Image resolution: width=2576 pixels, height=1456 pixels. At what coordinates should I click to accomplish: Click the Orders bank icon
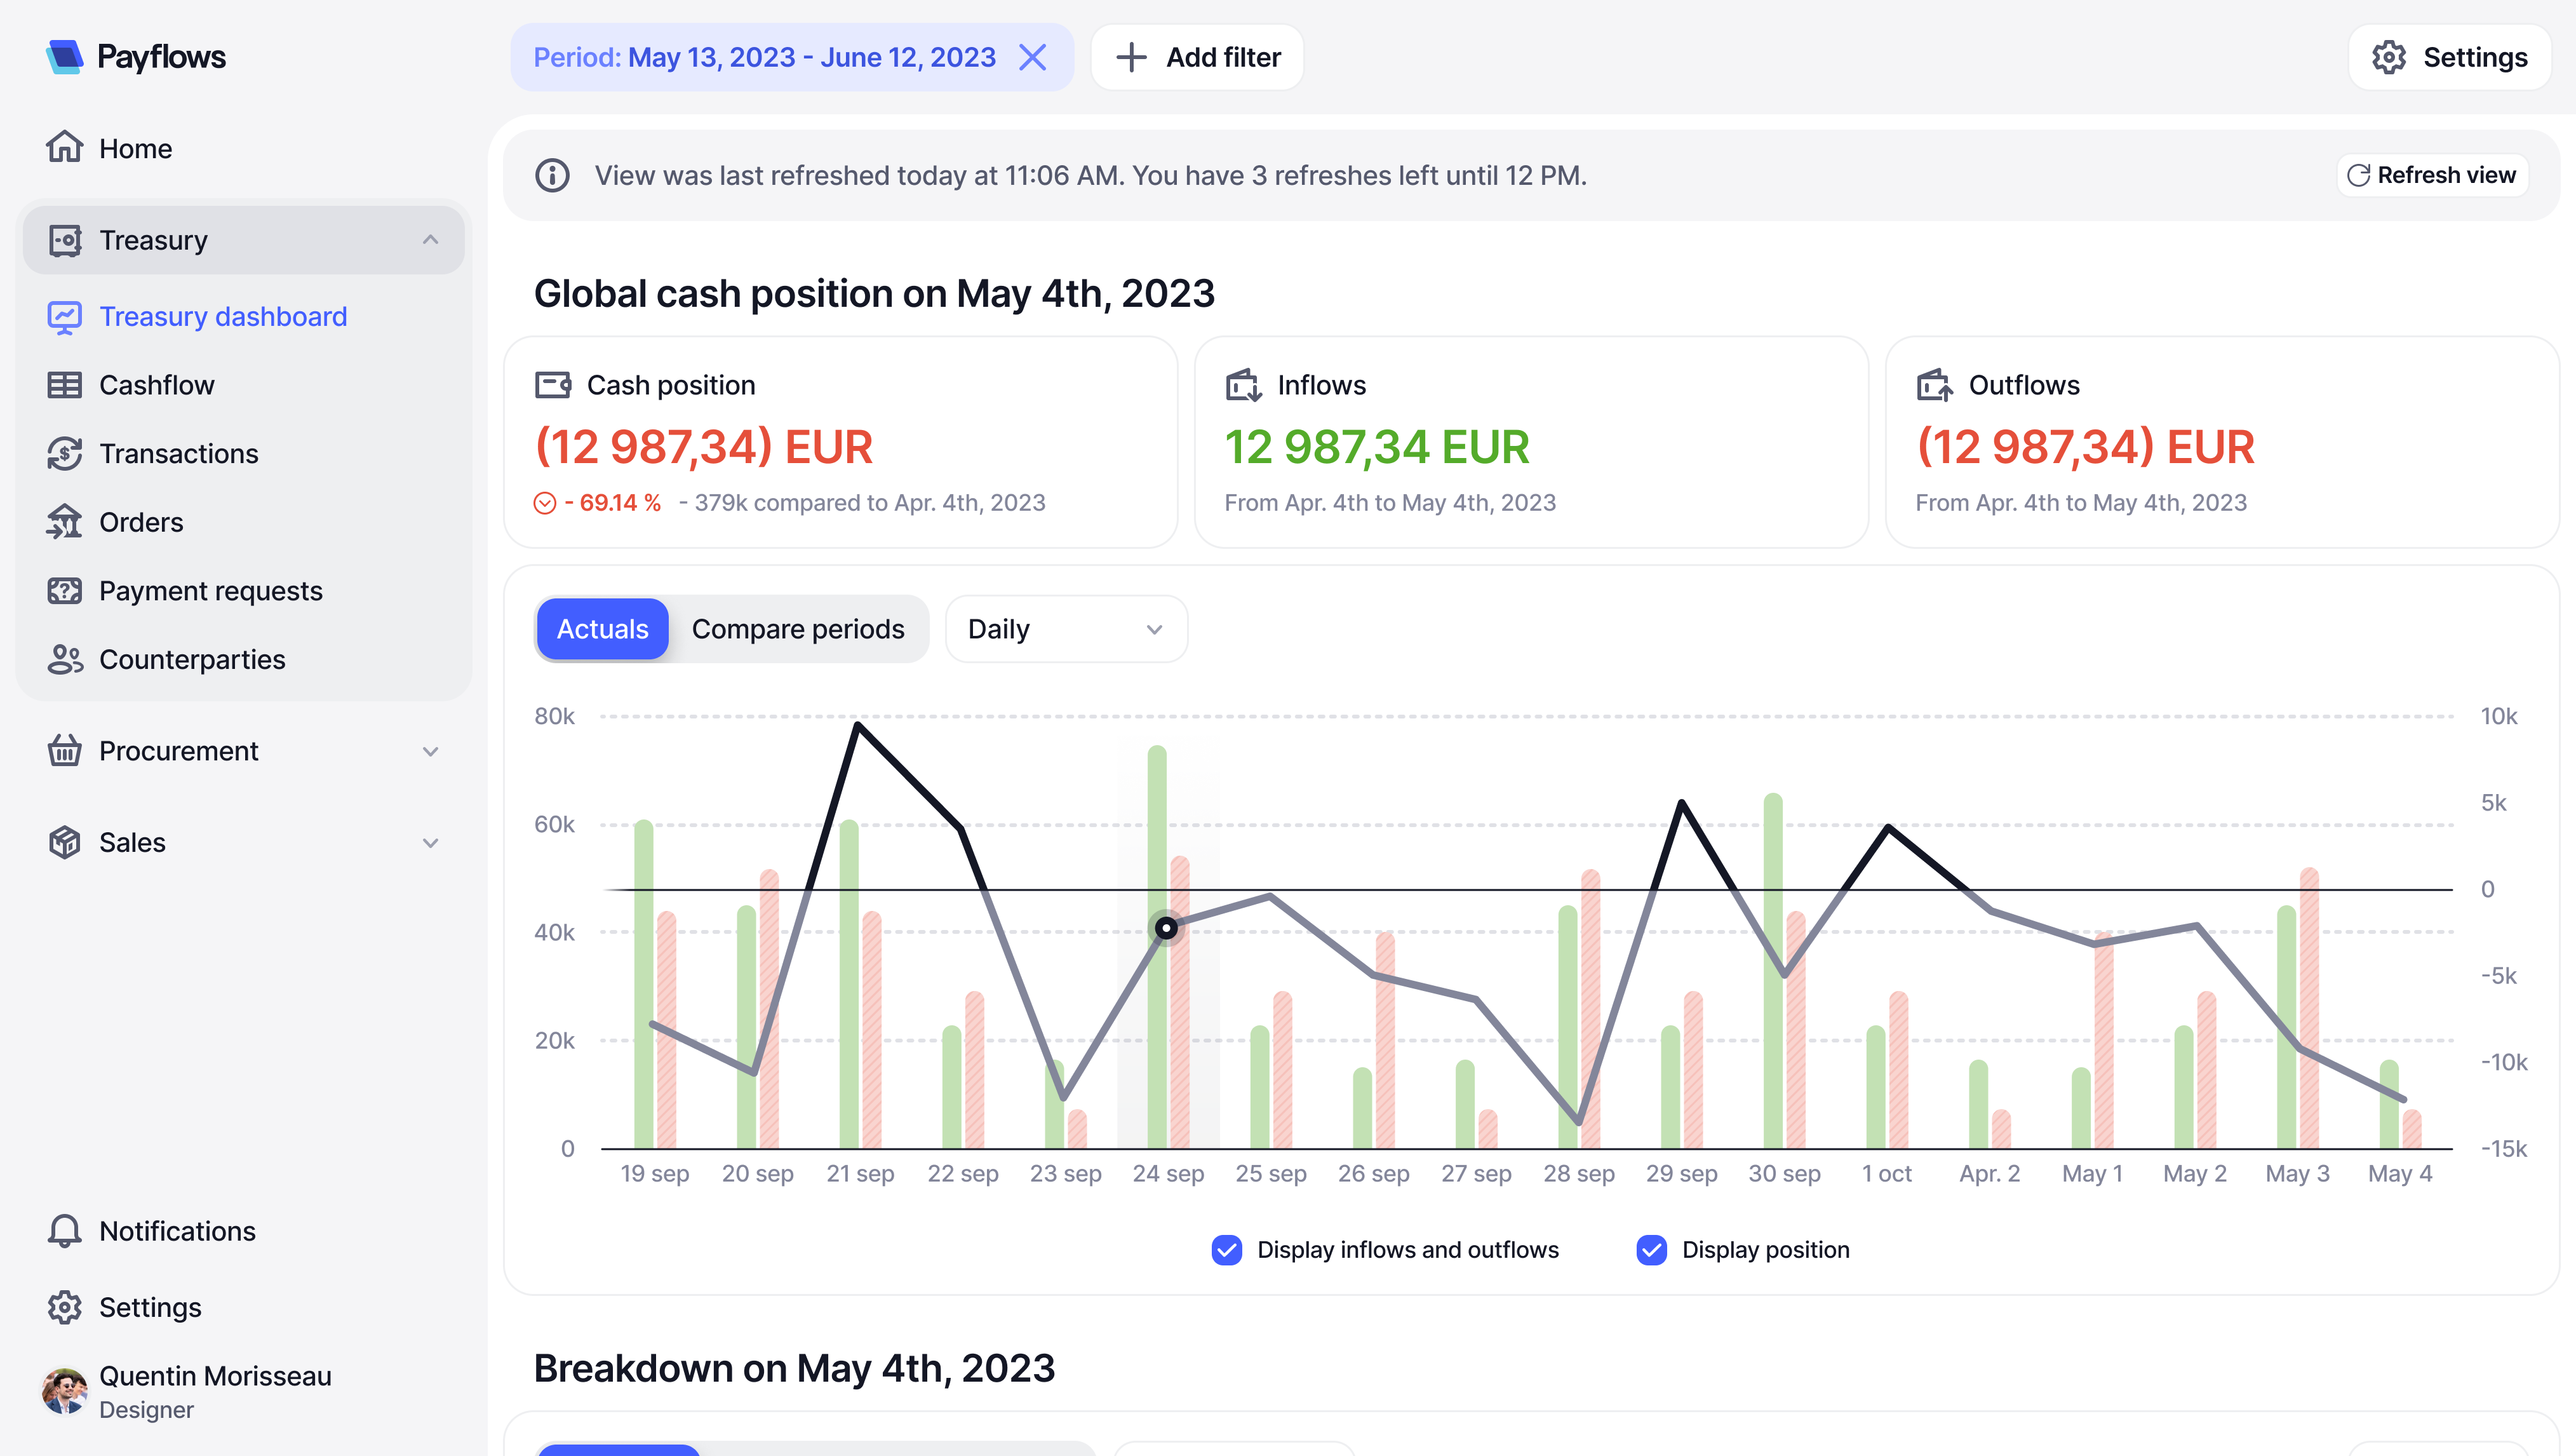[x=64, y=522]
